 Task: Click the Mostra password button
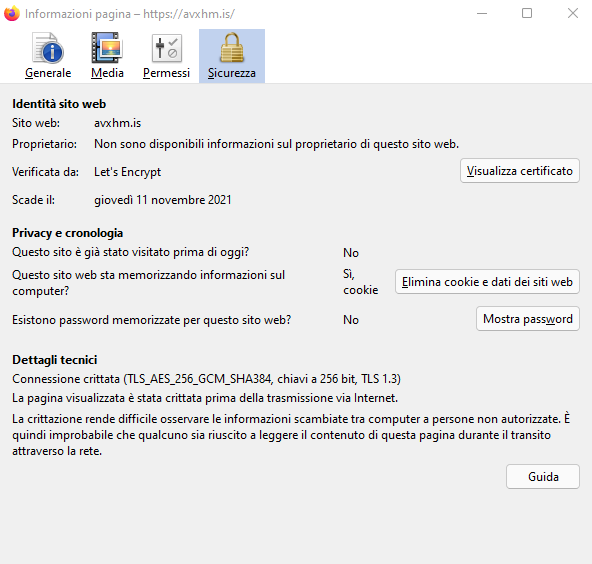527,319
